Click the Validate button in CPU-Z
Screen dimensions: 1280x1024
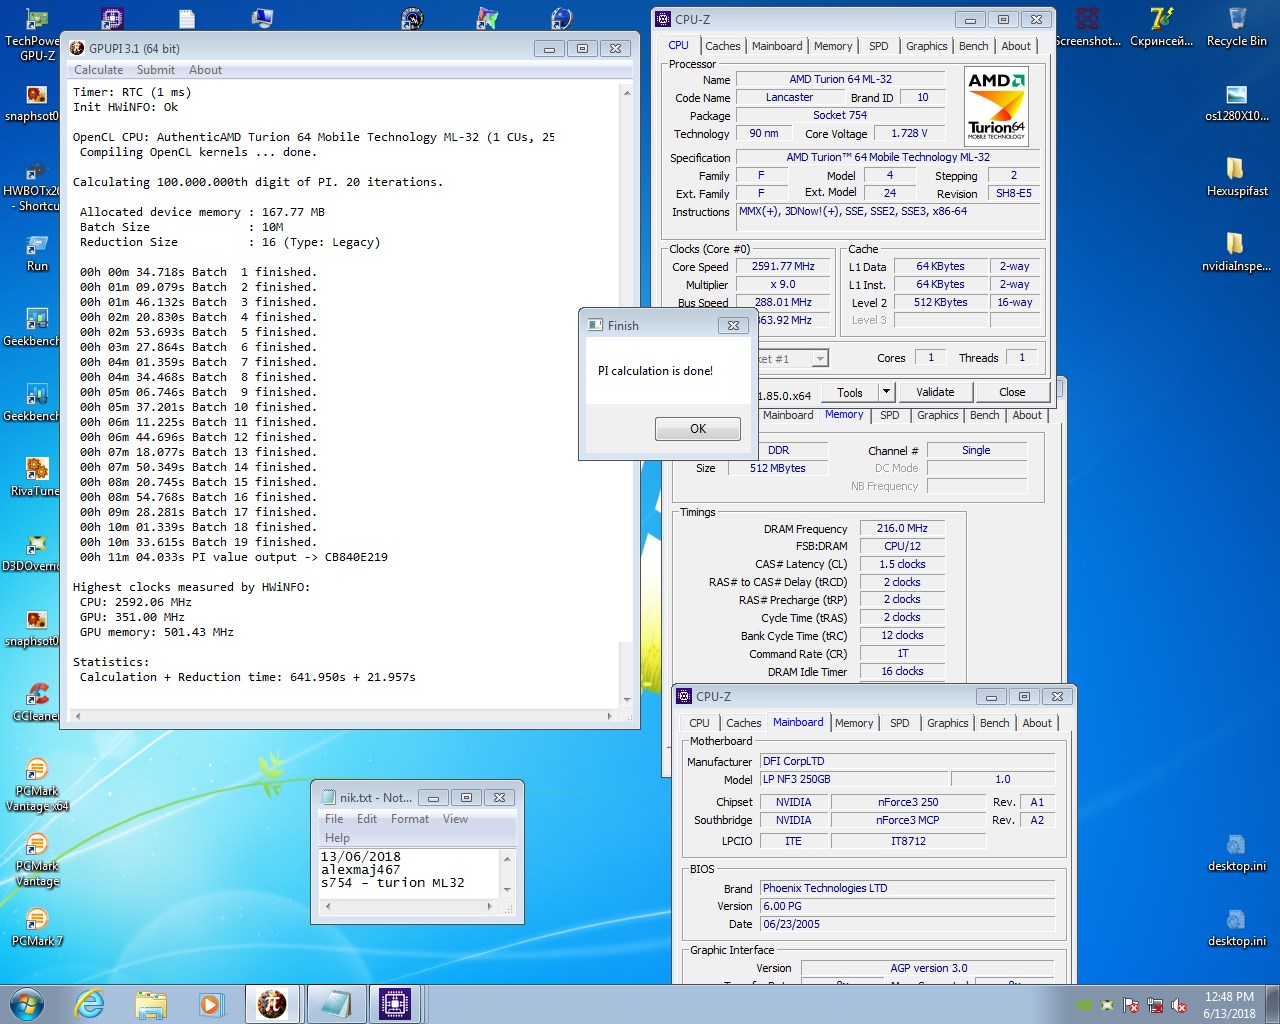pyautogui.click(x=935, y=392)
